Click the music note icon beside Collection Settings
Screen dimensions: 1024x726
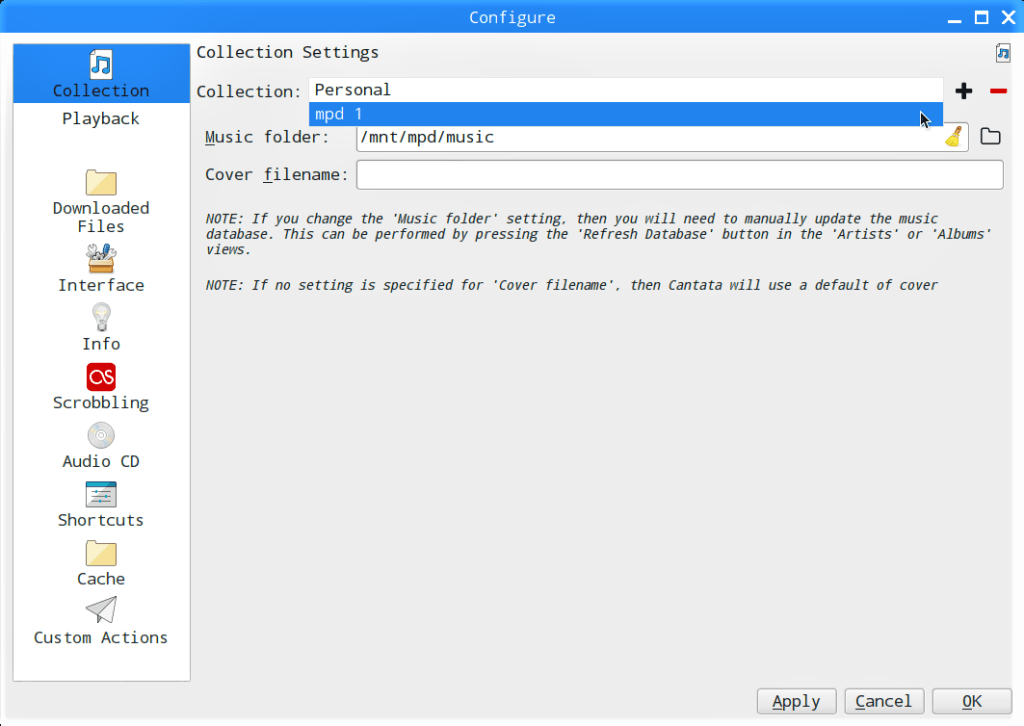(x=1002, y=53)
